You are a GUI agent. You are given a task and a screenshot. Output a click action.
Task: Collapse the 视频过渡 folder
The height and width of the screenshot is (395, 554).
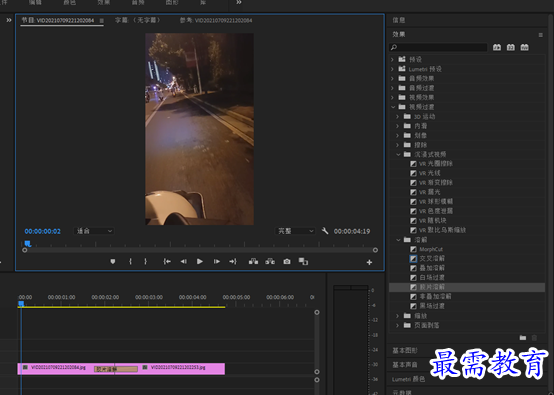(x=393, y=107)
